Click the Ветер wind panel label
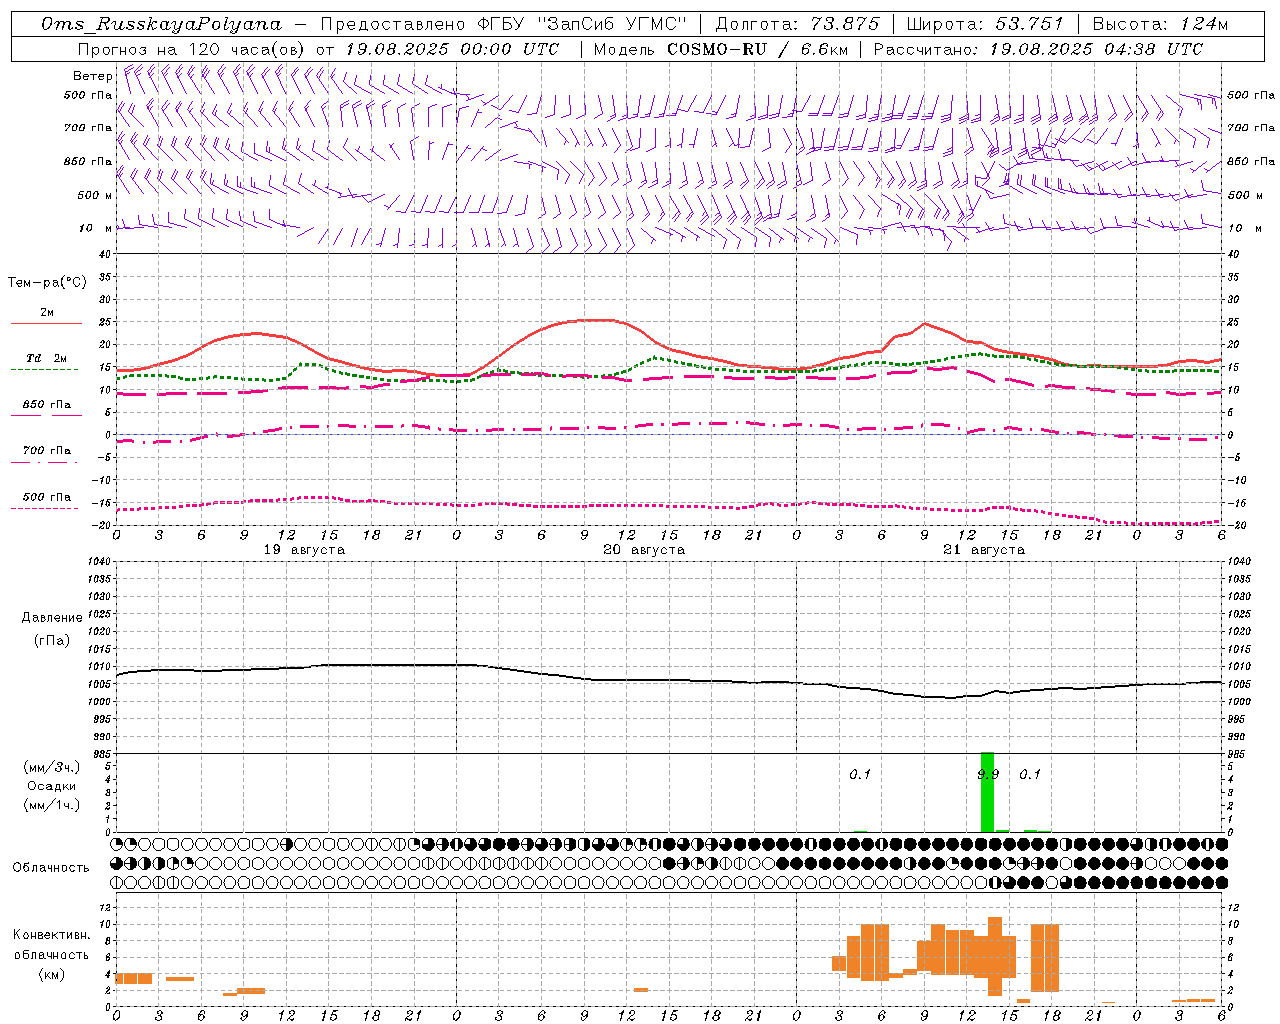 (92, 76)
